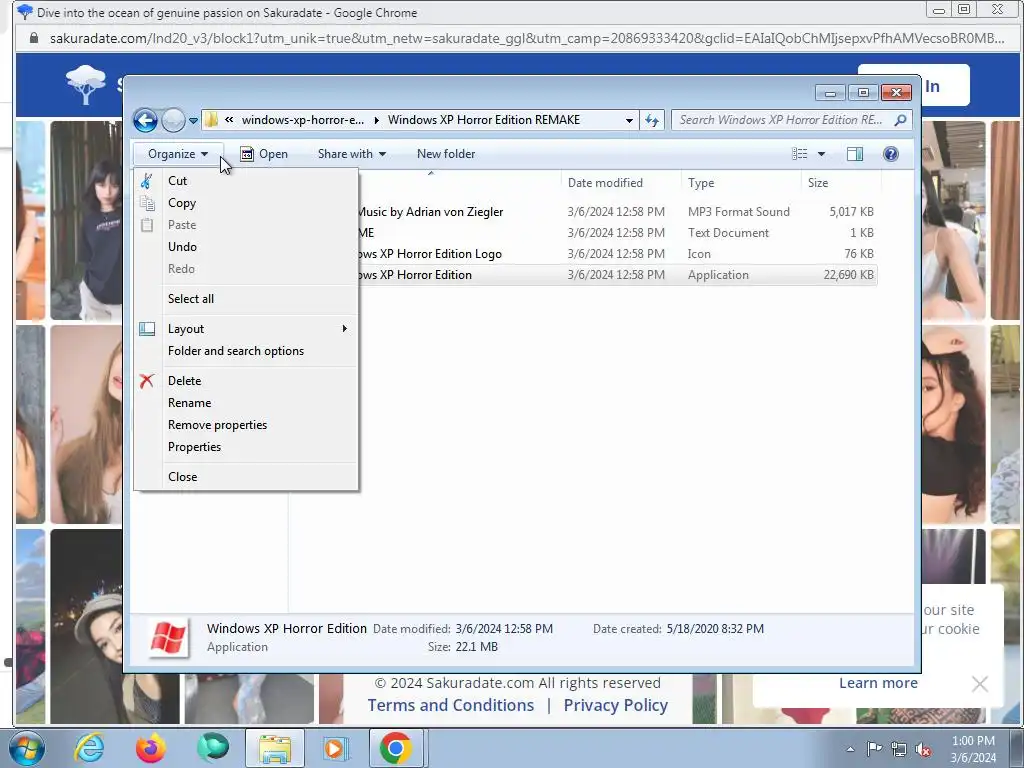
Task: Open Windows Media Player from taskbar
Action: pyautogui.click(x=336, y=748)
